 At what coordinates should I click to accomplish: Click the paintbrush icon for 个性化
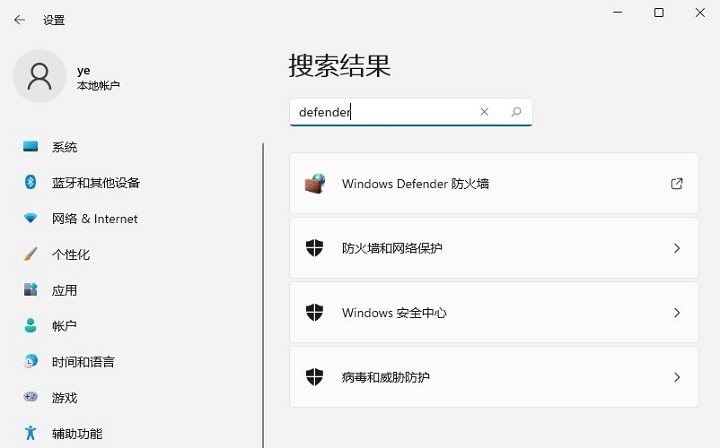[x=31, y=254]
